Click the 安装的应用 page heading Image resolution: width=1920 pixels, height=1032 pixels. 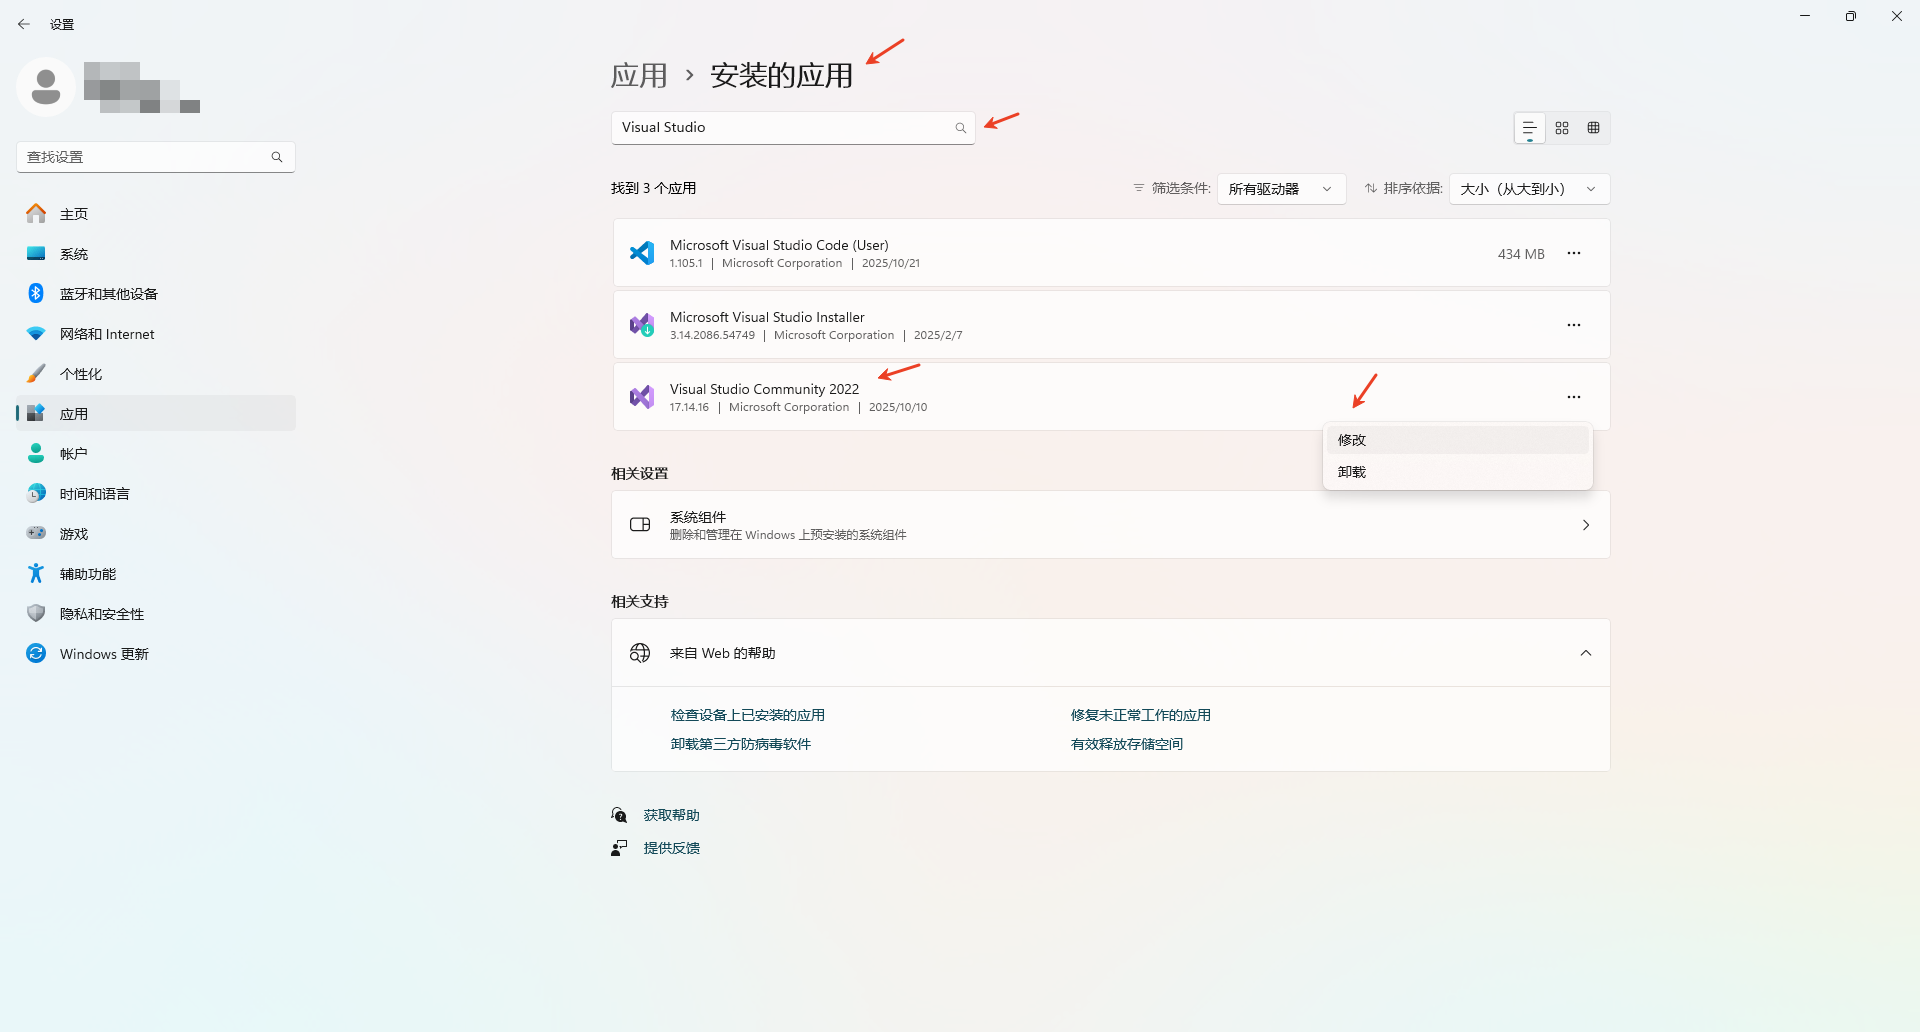point(782,75)
